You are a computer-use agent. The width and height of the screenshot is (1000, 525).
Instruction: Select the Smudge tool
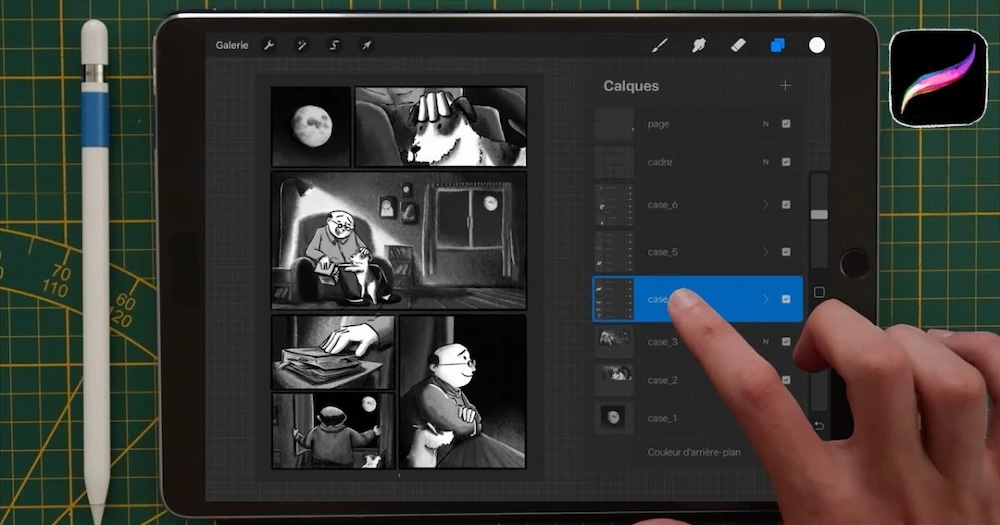pyautogui.click(x=699, y=45)
